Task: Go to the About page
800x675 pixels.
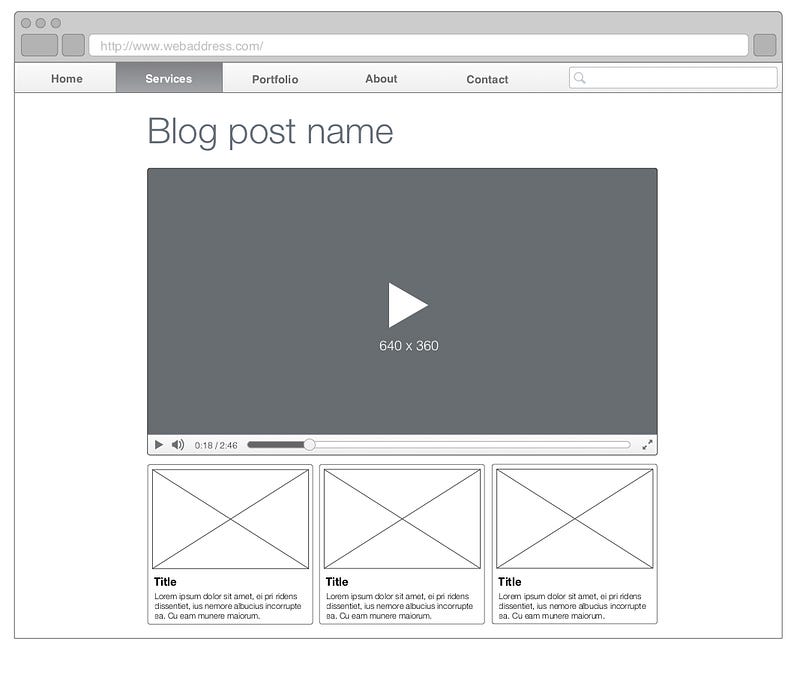Action: [x=381, y=79]
